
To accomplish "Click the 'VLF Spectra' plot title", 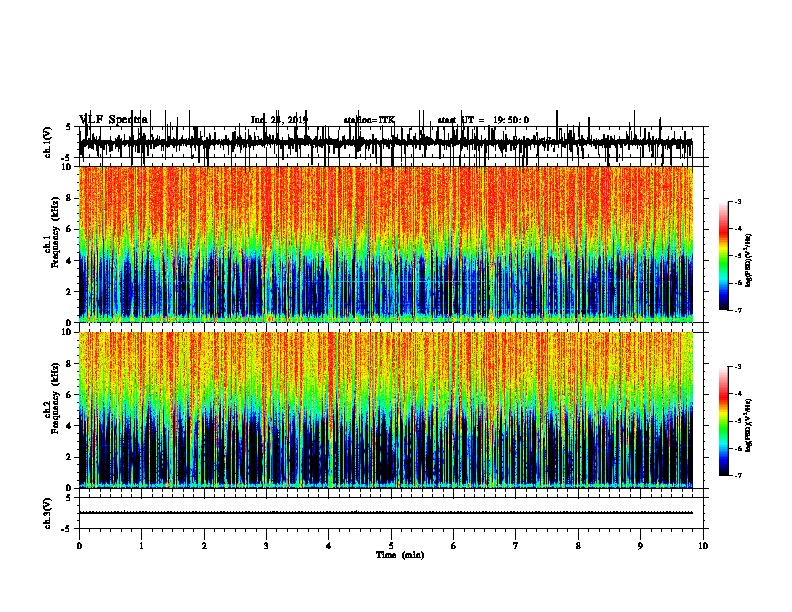I will (x=114, y=120).
